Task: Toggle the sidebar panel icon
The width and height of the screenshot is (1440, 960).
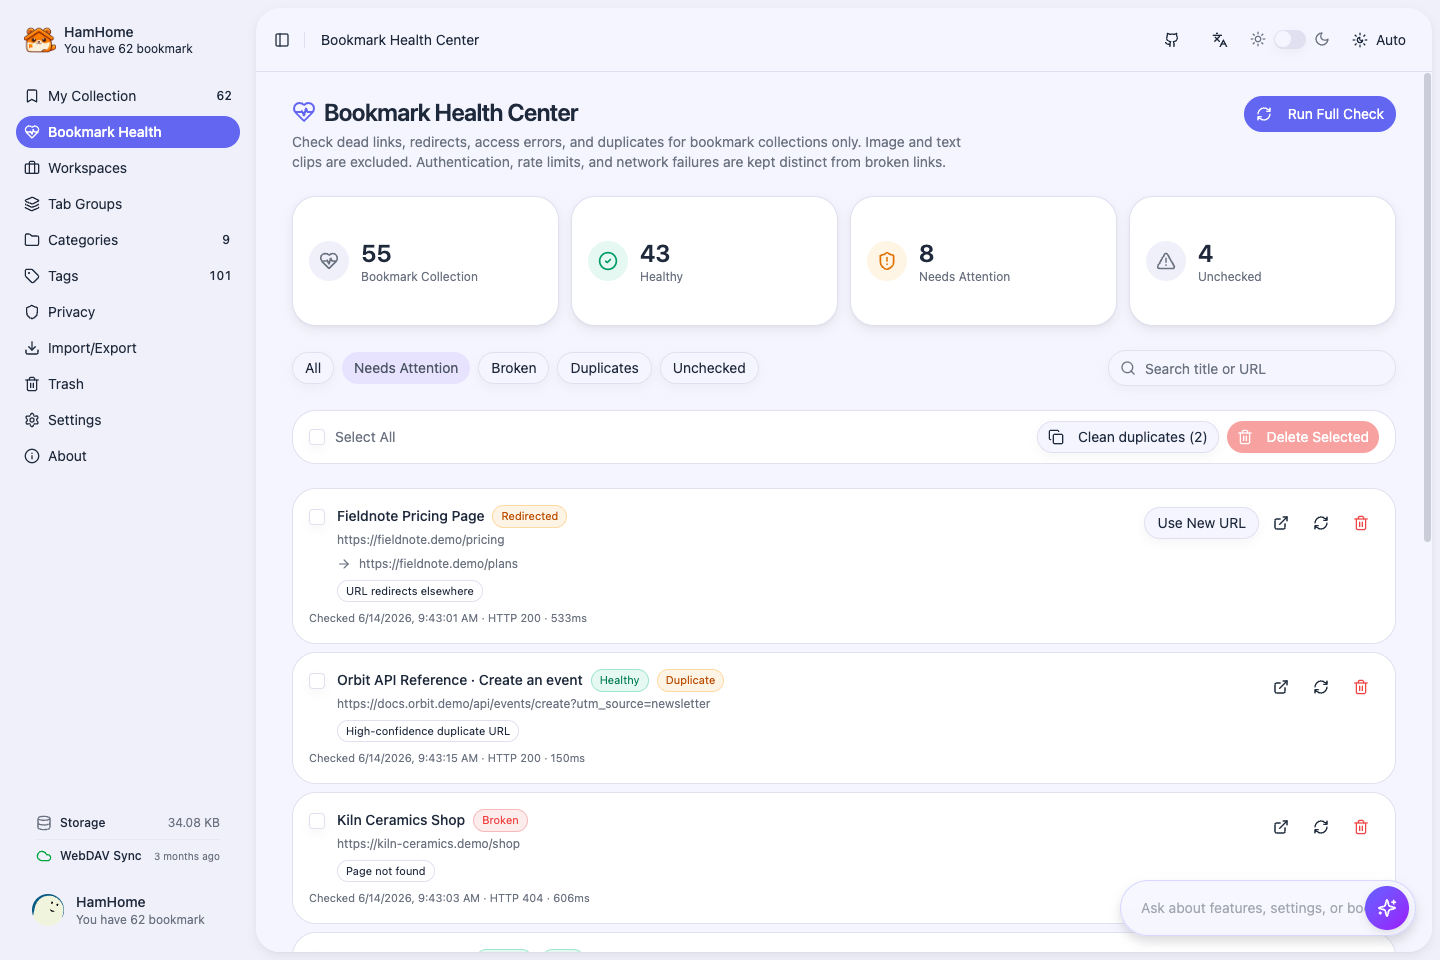Action: coord(282,40)
